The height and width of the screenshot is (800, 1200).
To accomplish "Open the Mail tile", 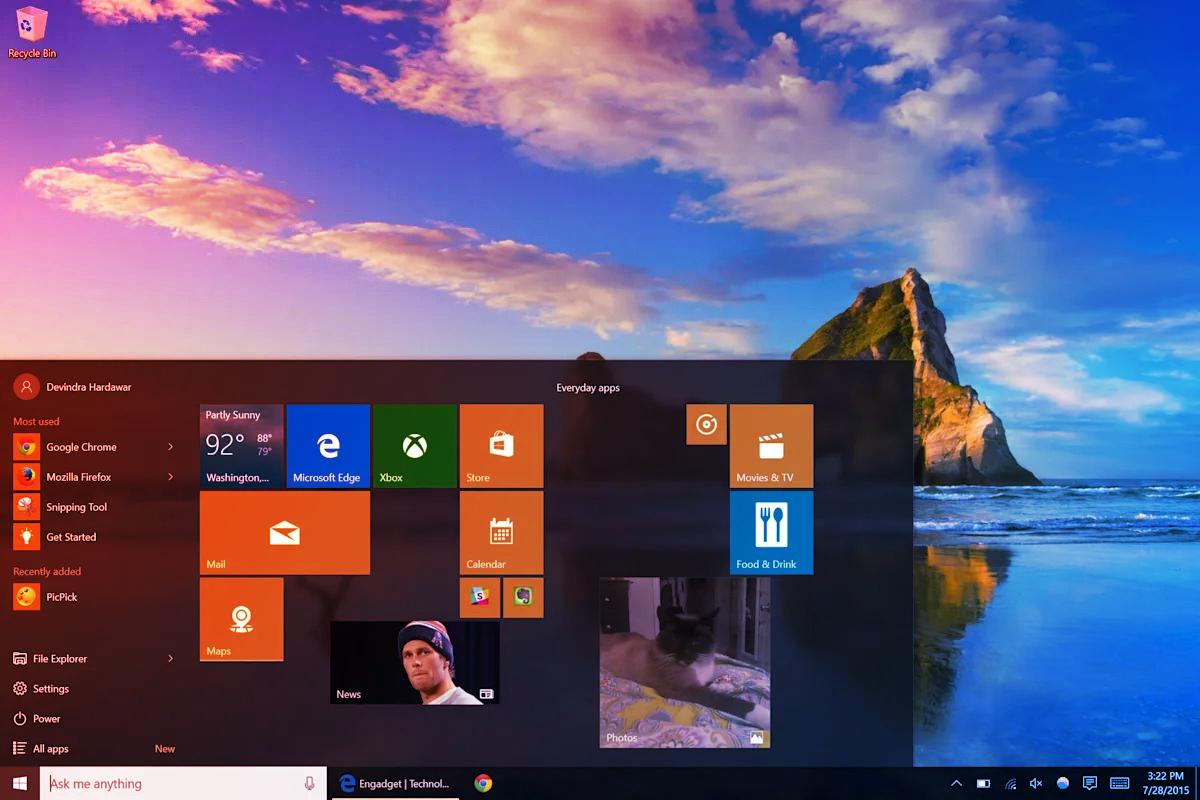I will [x=285, y=533].
